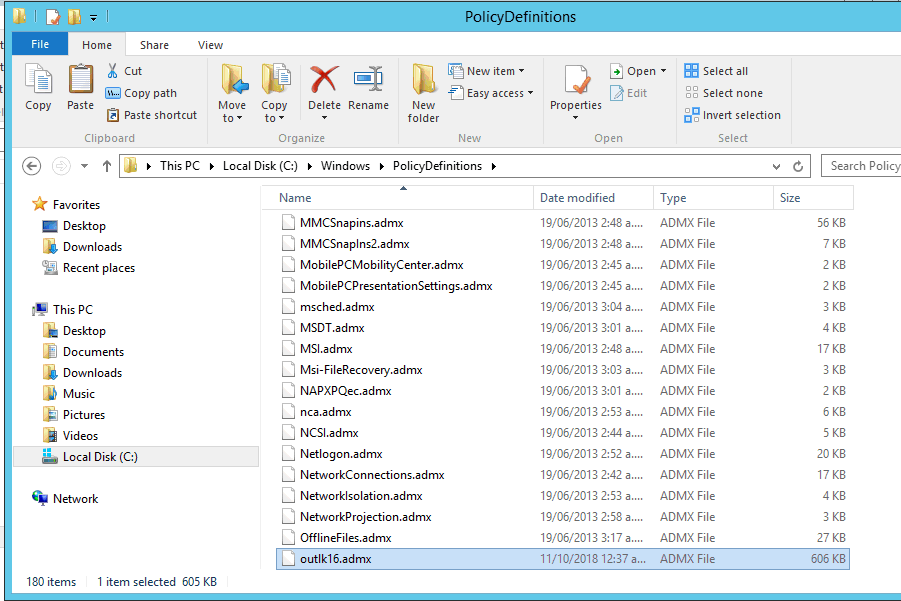The image size is (901, 601).
Task: Click the Cut scissors icon
Action: pyautogui.click(x=114, y=71)
